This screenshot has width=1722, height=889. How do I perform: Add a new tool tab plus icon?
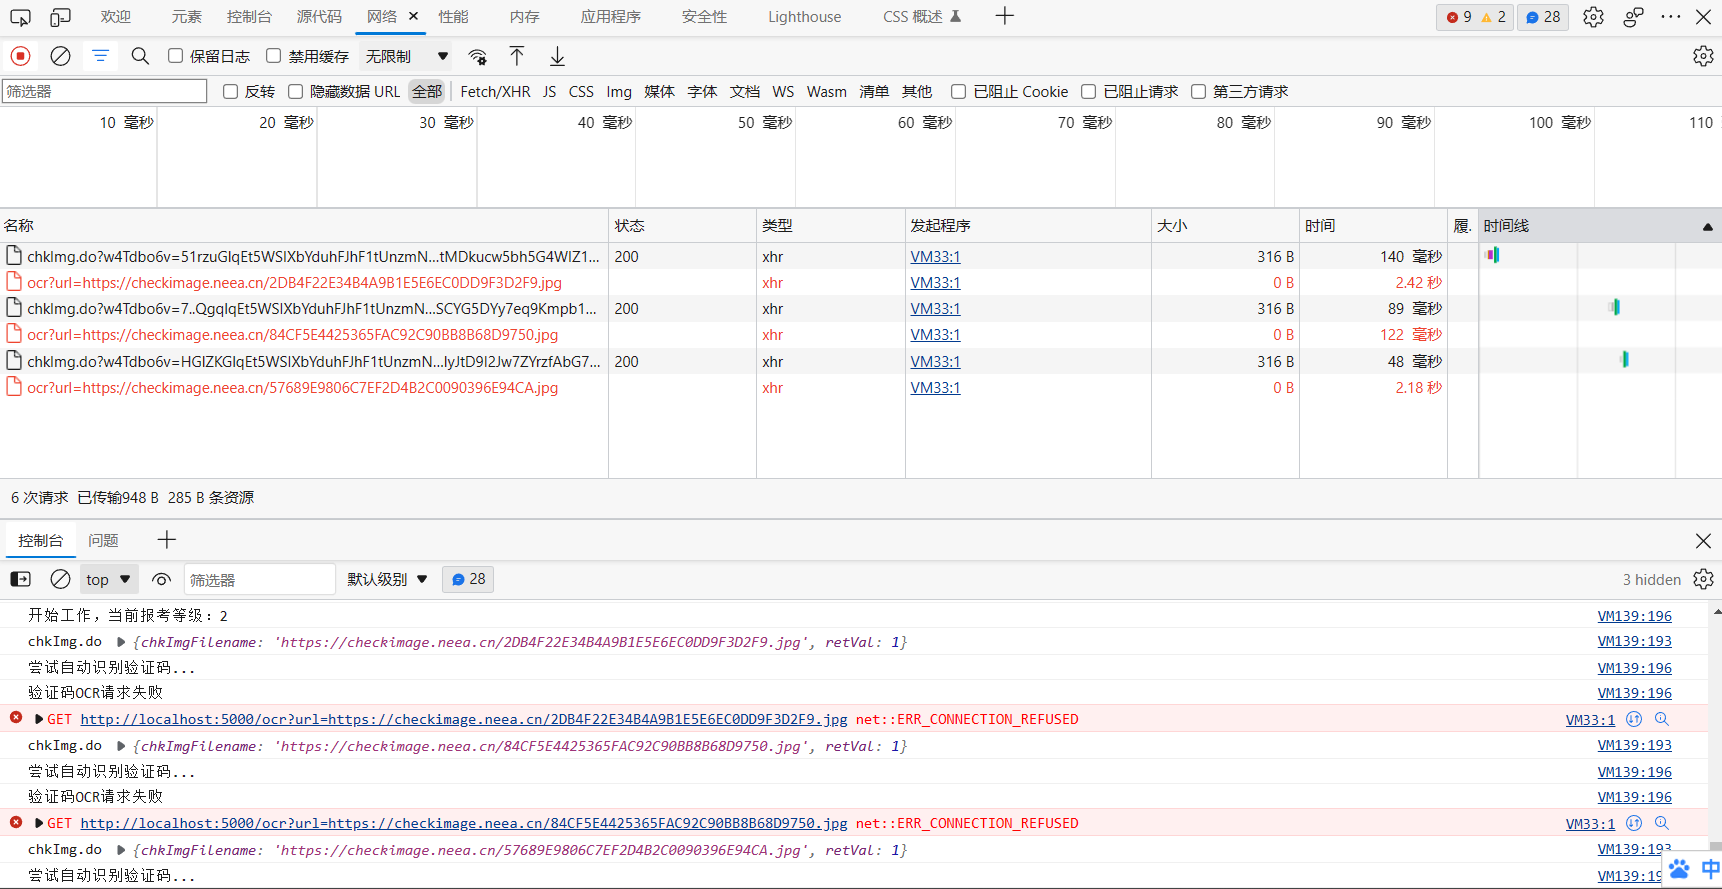point(1005,16)
